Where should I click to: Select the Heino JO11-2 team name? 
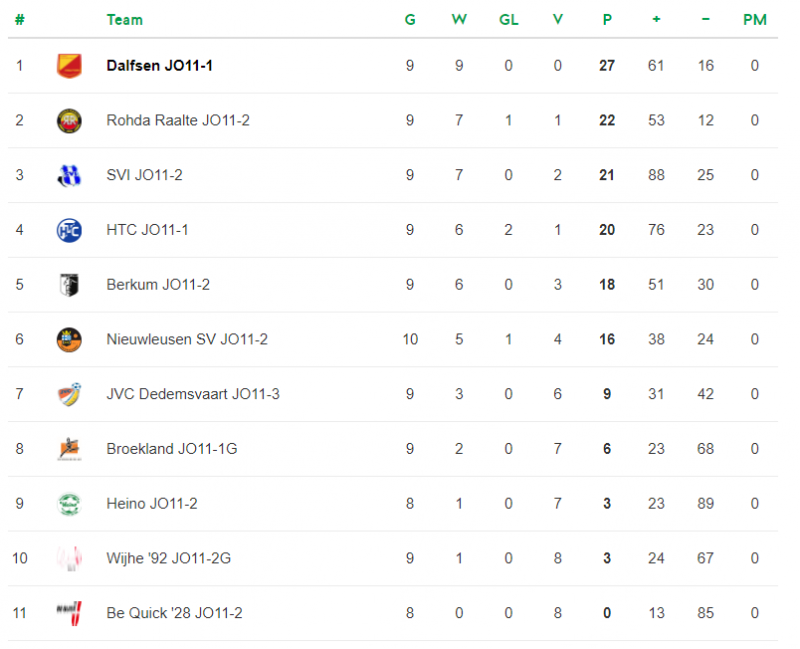pos(151,504)
